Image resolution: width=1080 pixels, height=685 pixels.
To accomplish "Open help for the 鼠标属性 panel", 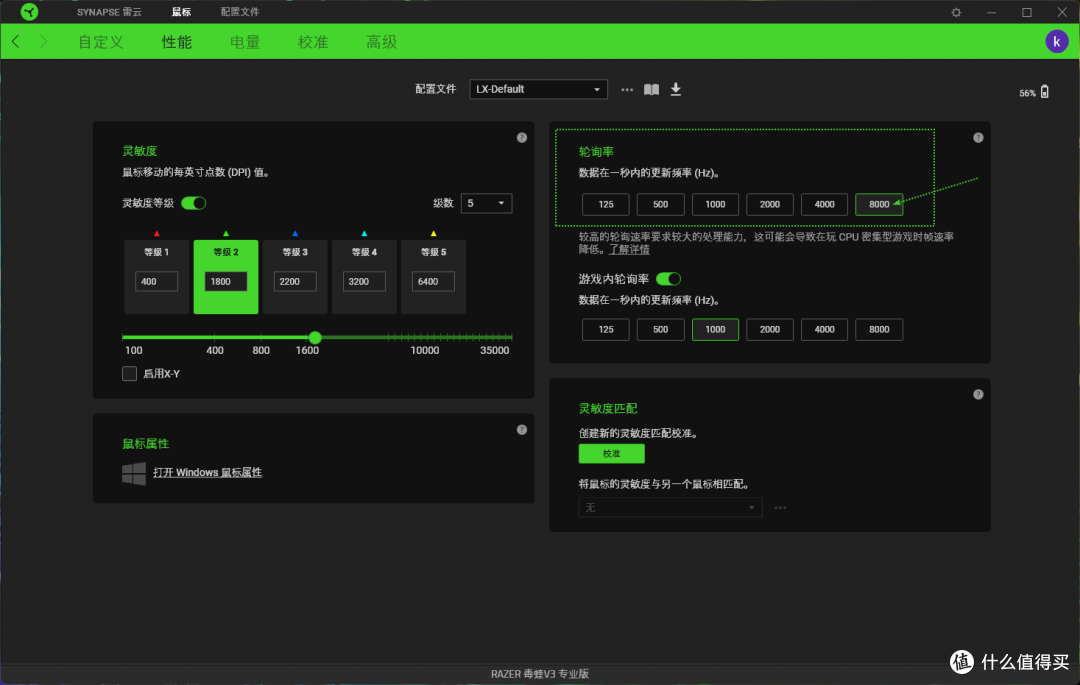I will click(521, 430).
